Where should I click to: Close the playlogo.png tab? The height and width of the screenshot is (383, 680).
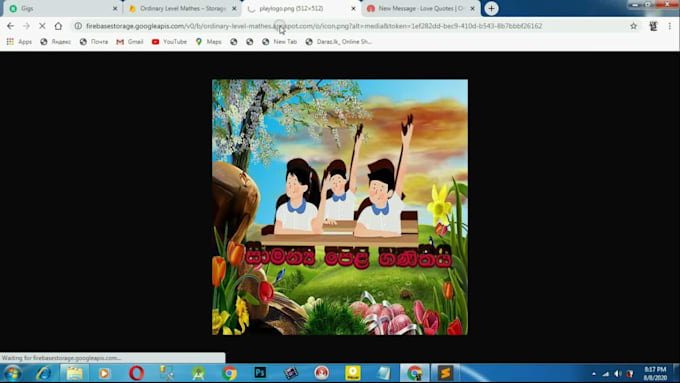coord(353,8)
